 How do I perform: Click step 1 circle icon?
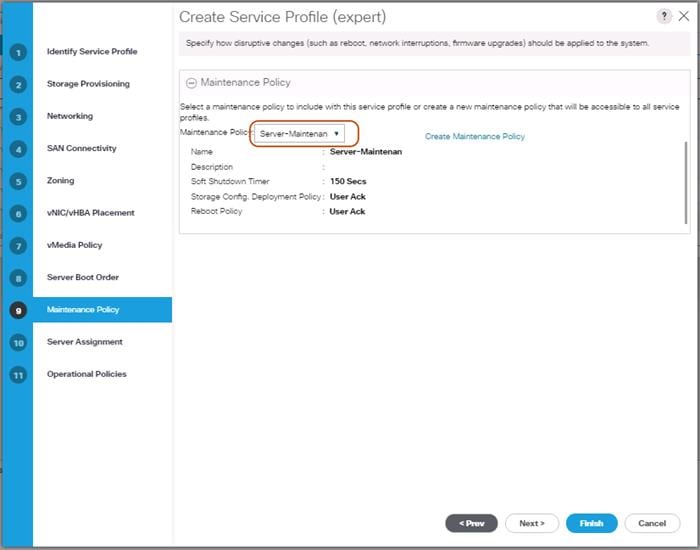click(18, 52)
